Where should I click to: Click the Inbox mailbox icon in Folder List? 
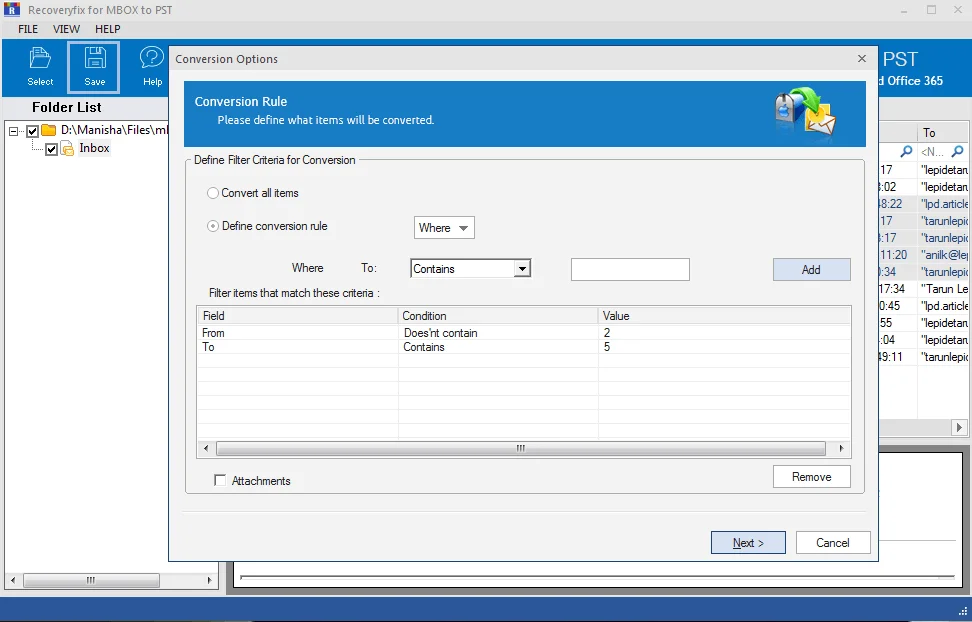[68, 149]
